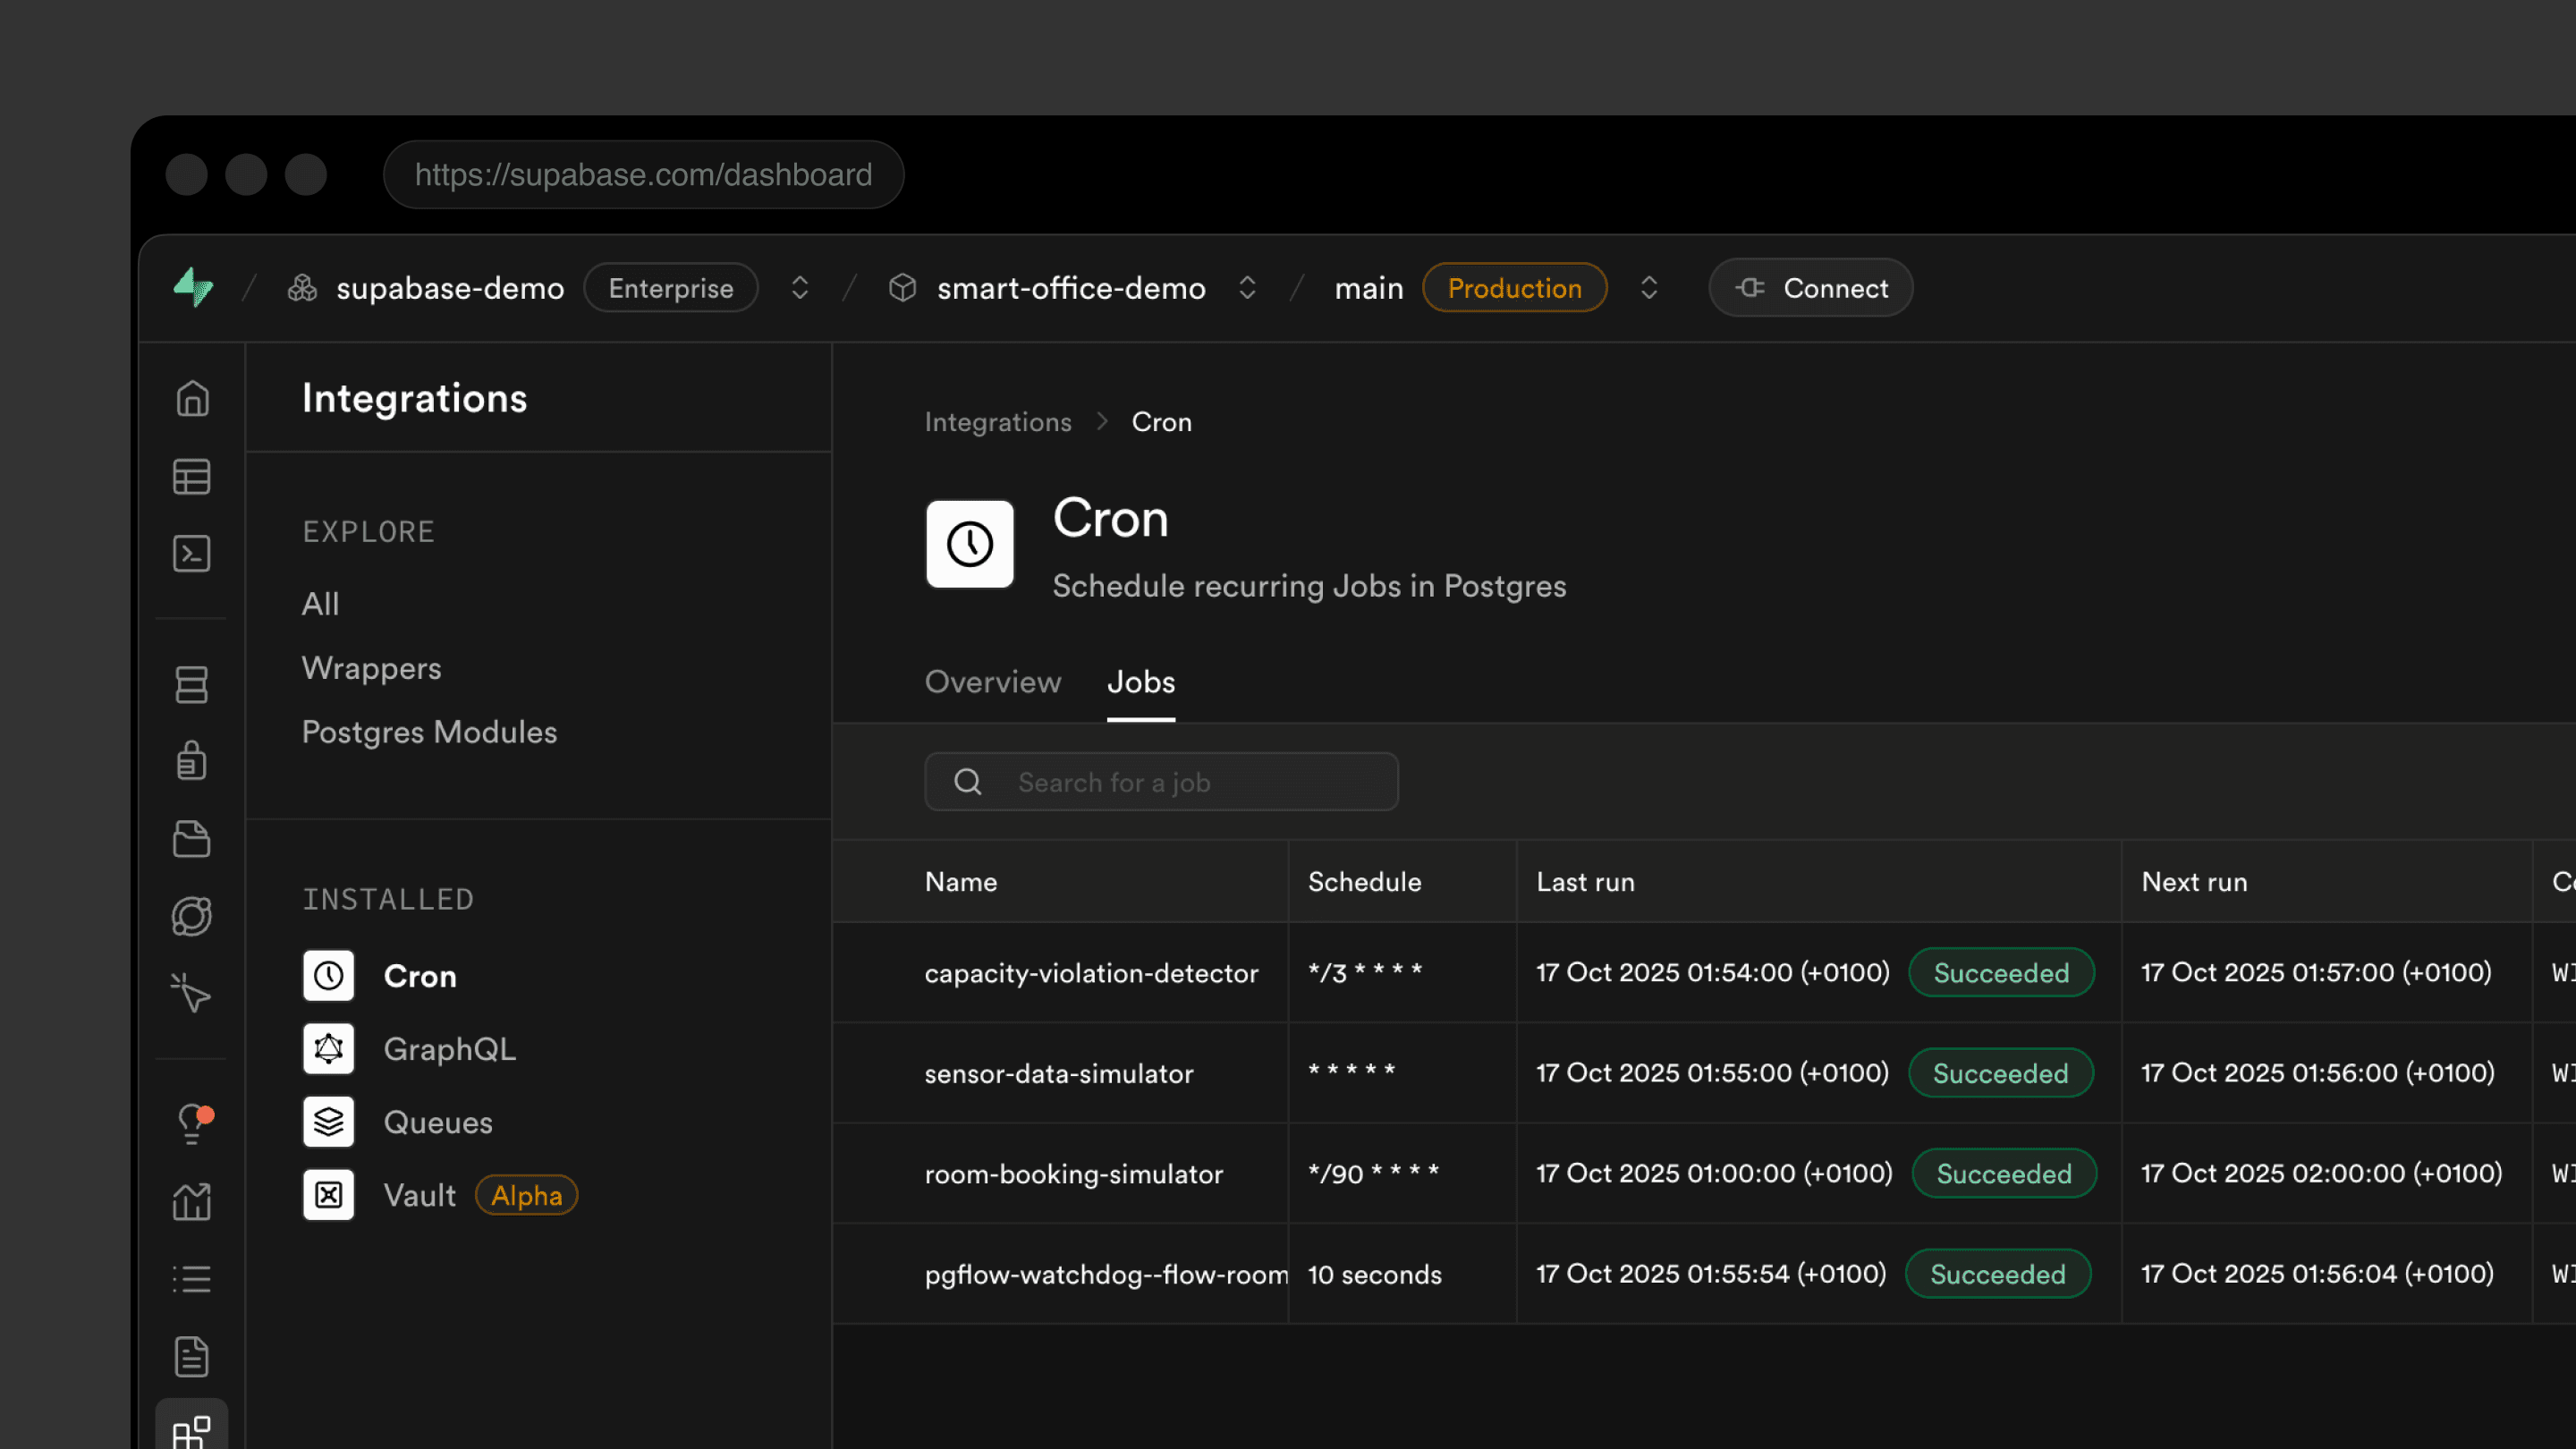The image size is (2576, 1449).
Task: Click the Search for a job field
Action: [x=1161, y=782]
